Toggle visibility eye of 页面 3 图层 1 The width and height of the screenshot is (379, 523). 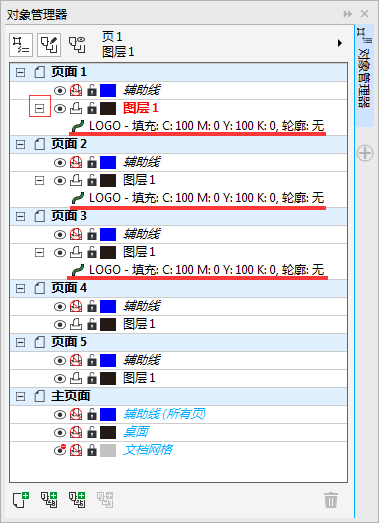(x=60, y=252)
